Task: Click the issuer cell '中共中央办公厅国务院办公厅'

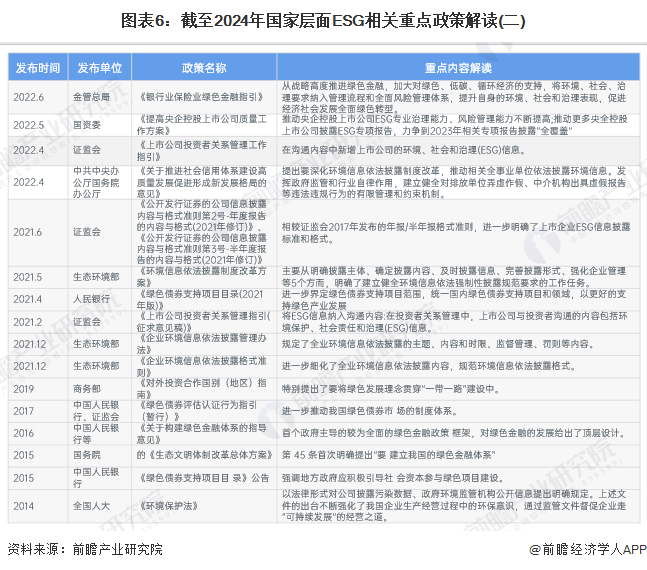Action: 96,182
